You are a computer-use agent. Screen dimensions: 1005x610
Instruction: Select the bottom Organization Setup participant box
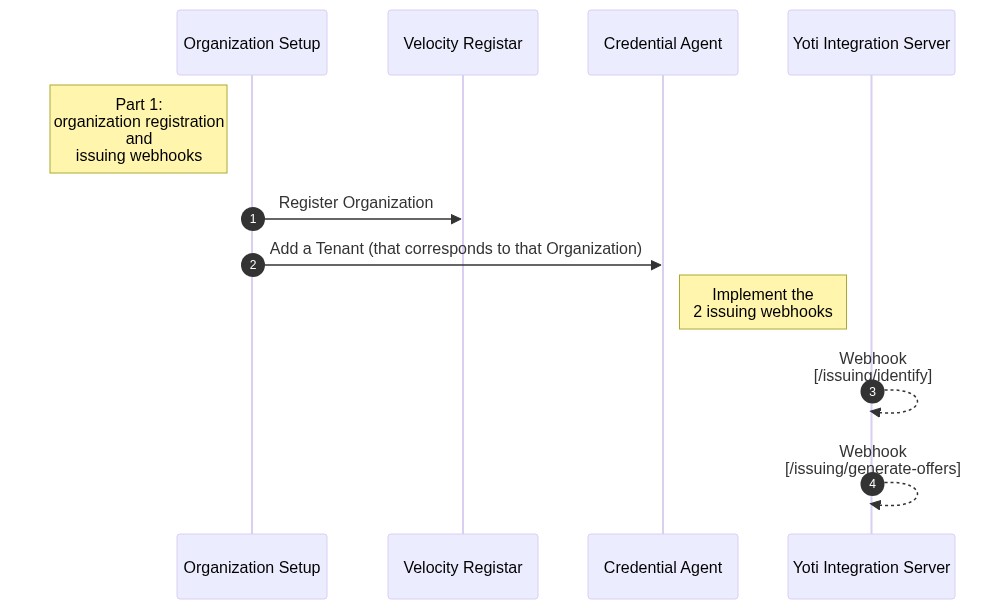(252, 567)
